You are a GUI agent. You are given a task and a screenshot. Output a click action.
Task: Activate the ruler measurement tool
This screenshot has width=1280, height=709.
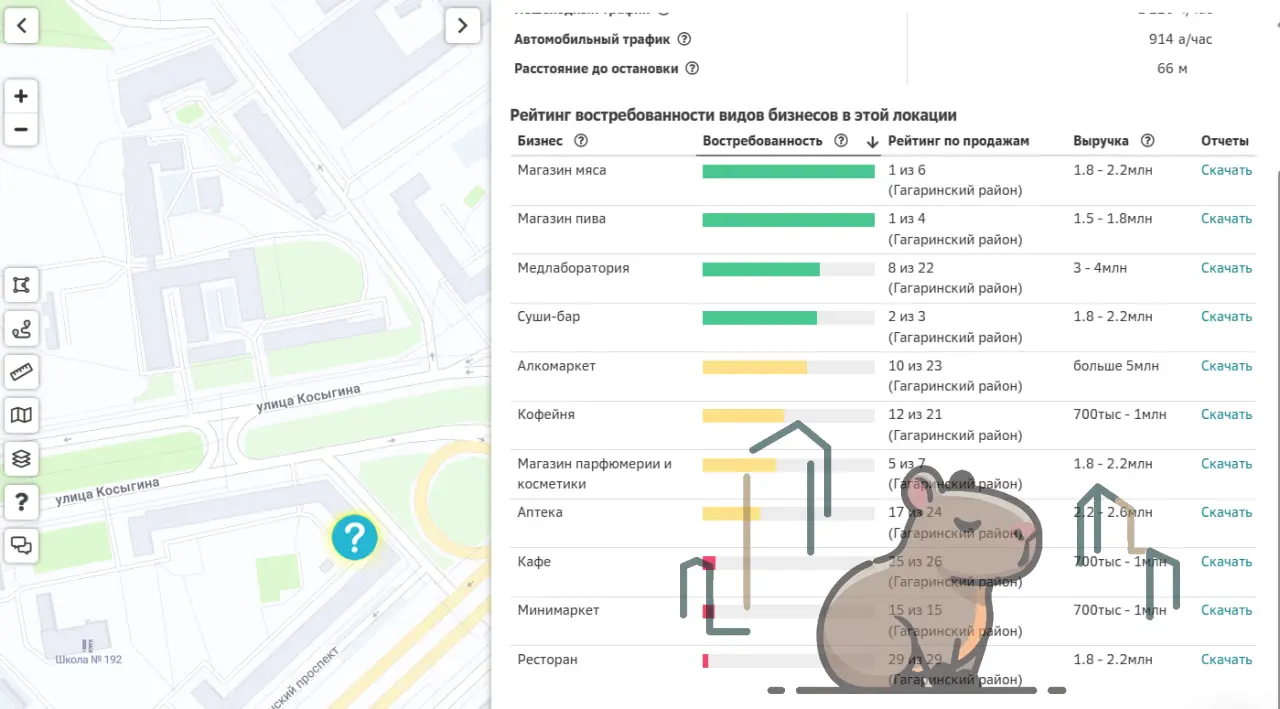[21, 372]
